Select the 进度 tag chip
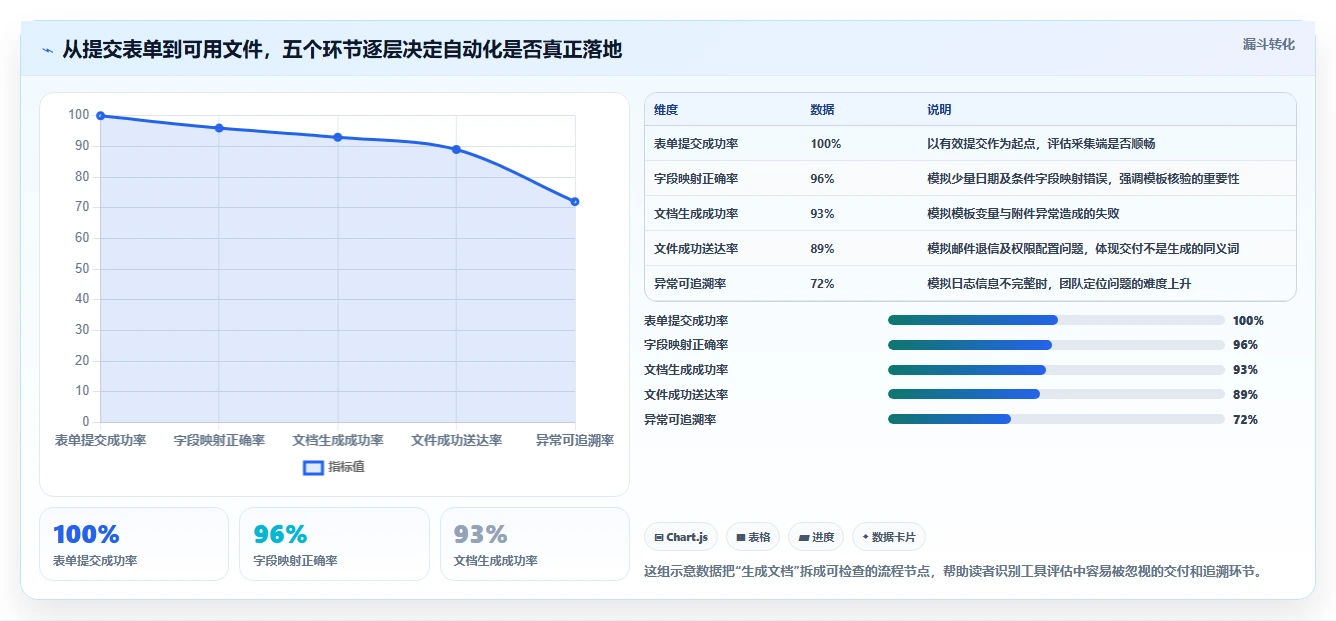1336x621 pixels. tap(816, 537)
